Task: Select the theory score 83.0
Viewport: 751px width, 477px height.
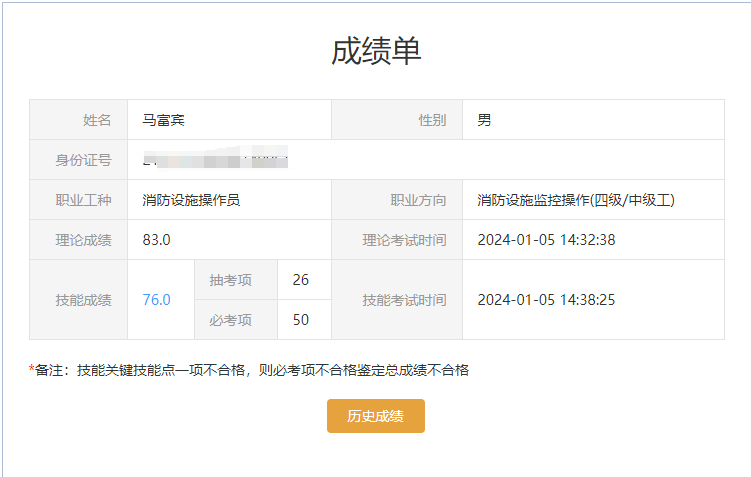Action: point(157,240)
